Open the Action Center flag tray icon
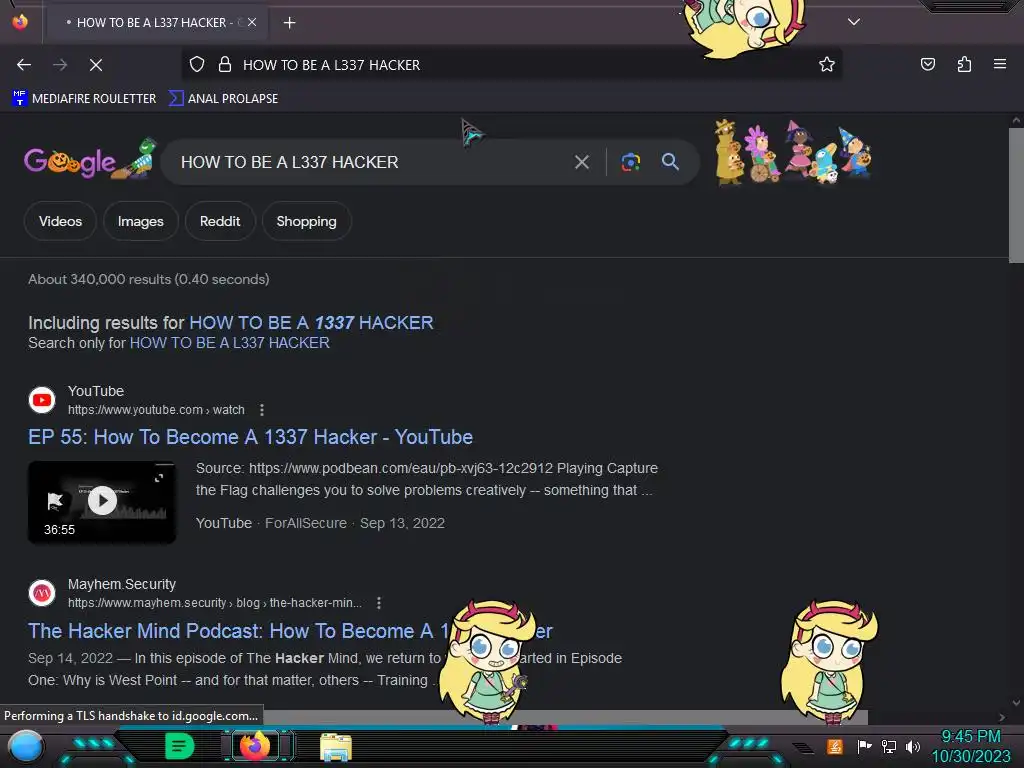 (864, 746)
